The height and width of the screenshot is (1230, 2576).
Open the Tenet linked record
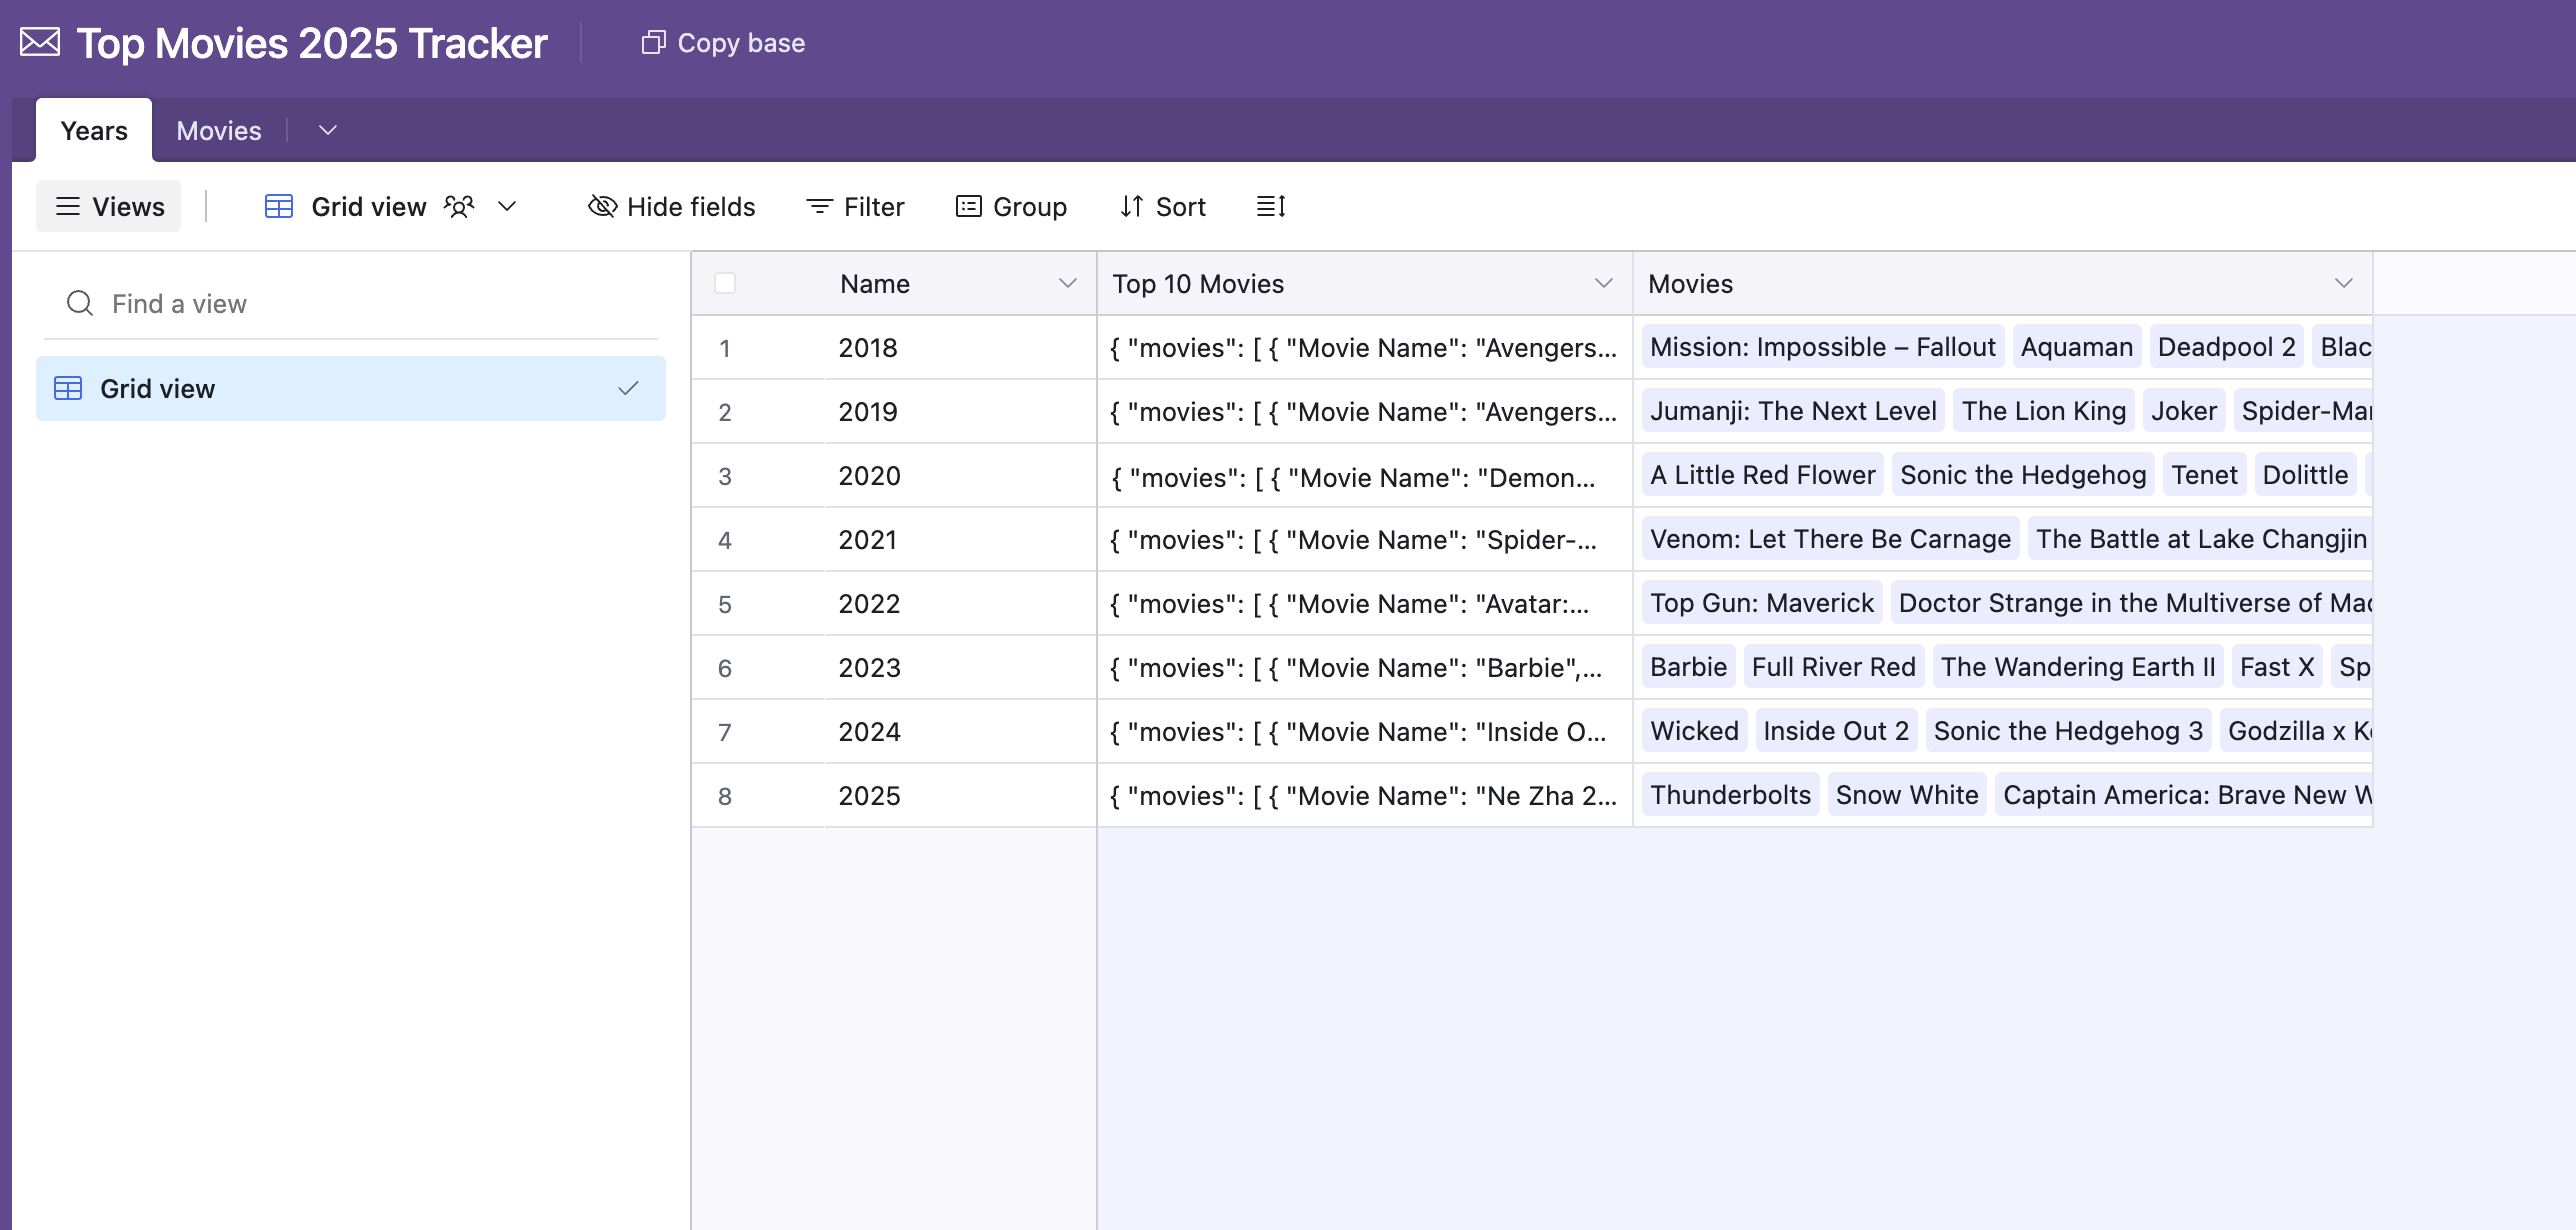(x=2204, y=474)
